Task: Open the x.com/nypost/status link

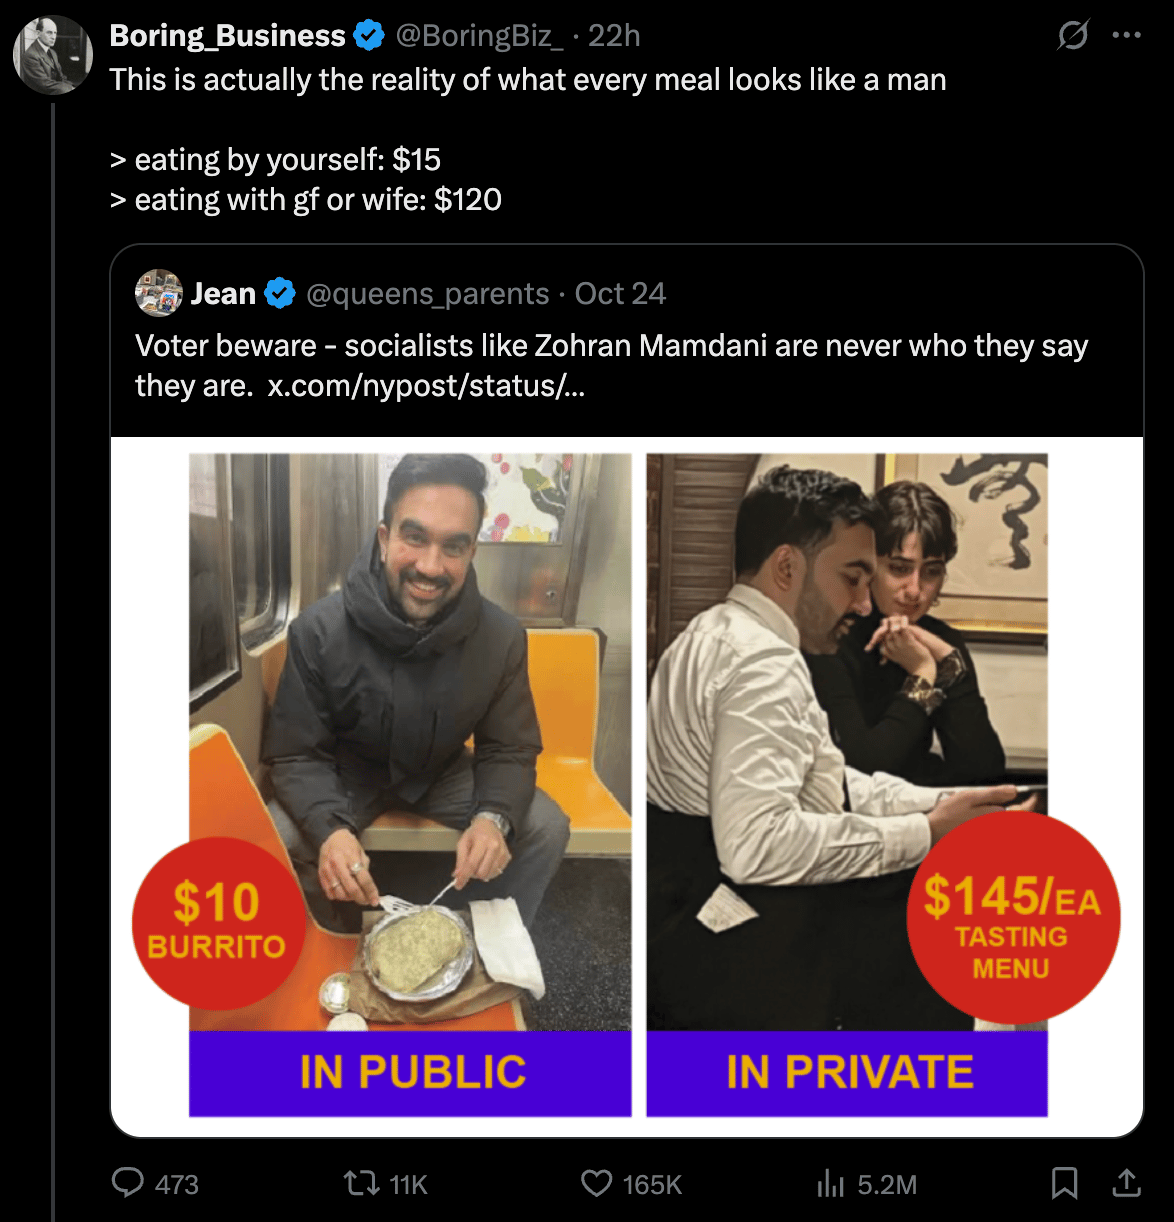Action: [426, 386]
